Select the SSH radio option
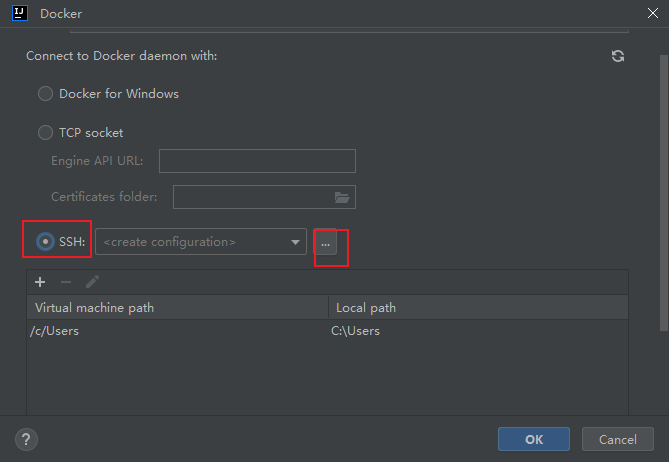 46,241
